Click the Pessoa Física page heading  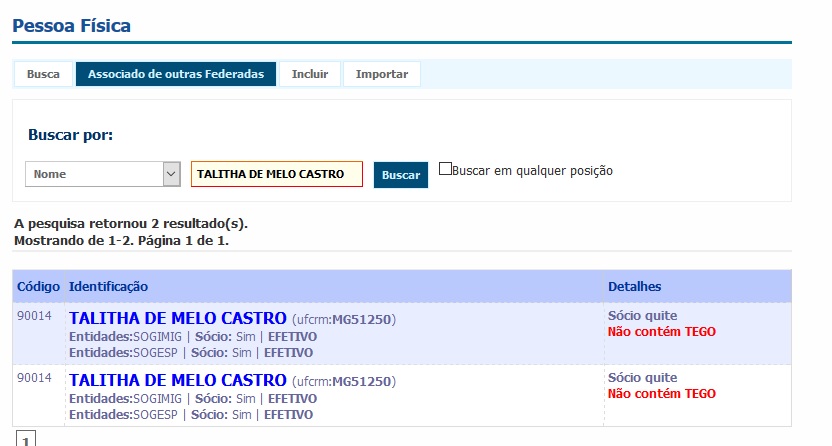click(72, 25)
